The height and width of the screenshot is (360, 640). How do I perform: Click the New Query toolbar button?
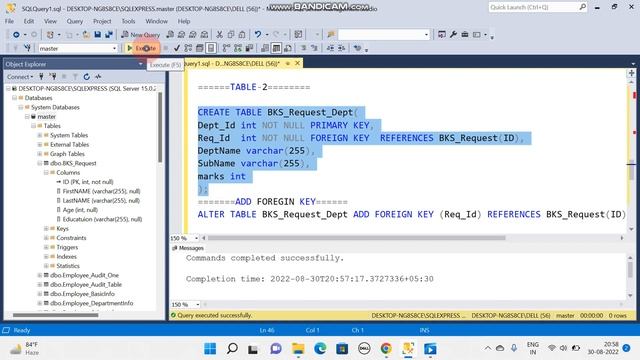pos(141,35)
